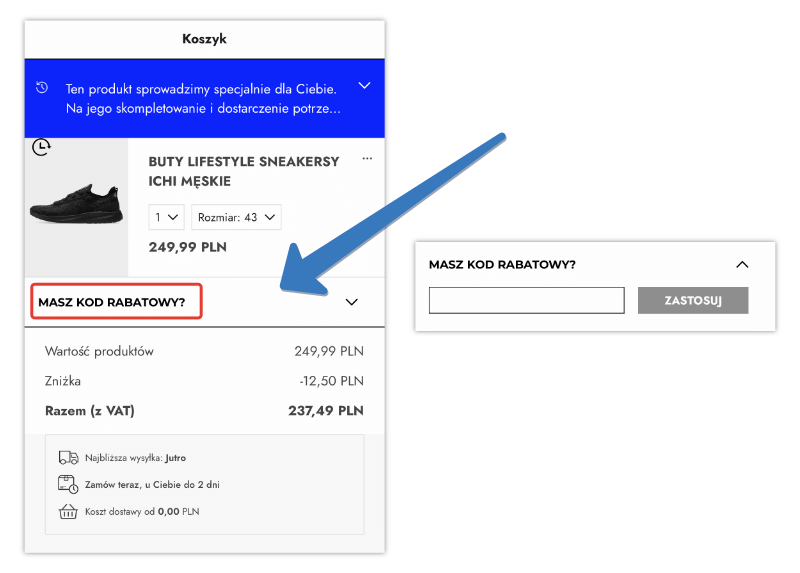Click the history clock icon in blue banner
Image resolution: width=800 pixels, height=573 pixels.
pyautogui.click(x=42, y=88)
